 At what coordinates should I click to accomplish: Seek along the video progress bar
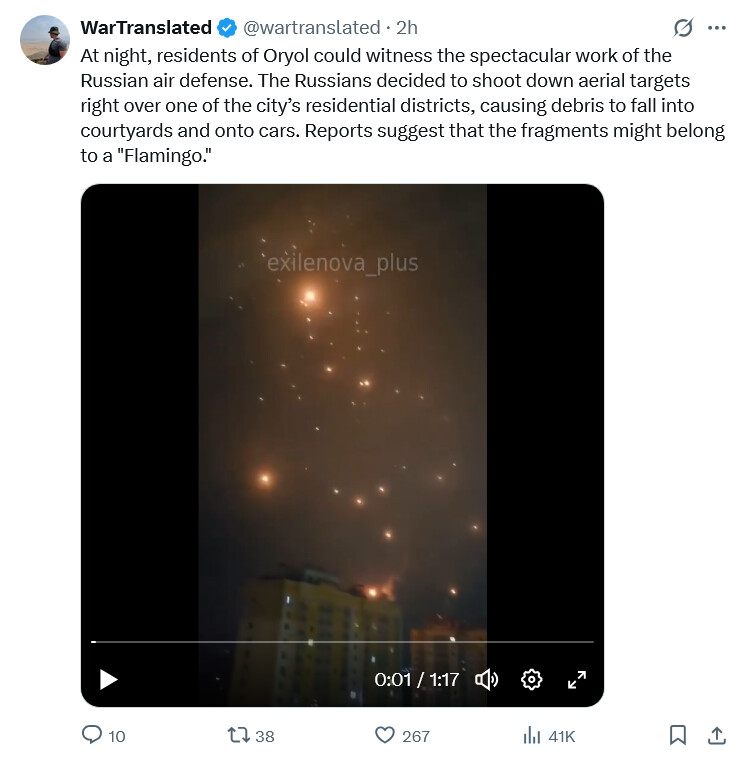coord(342,642)
